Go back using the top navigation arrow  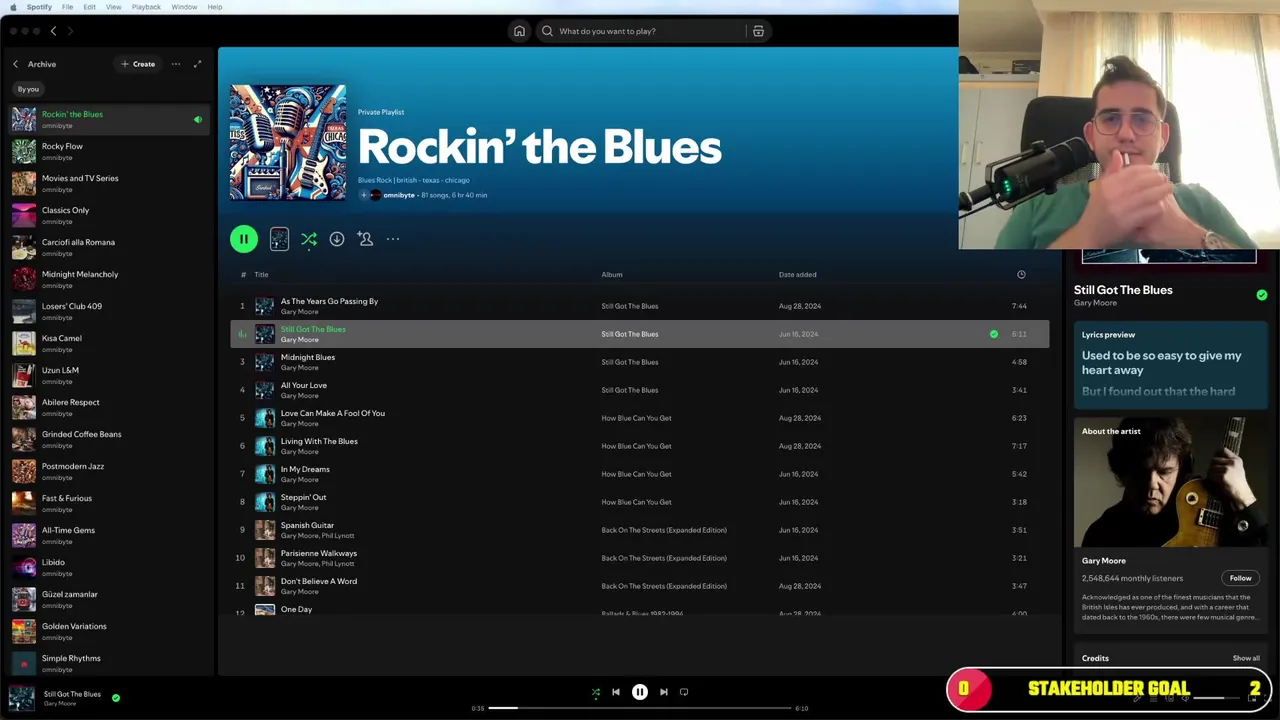pos(53,31)
